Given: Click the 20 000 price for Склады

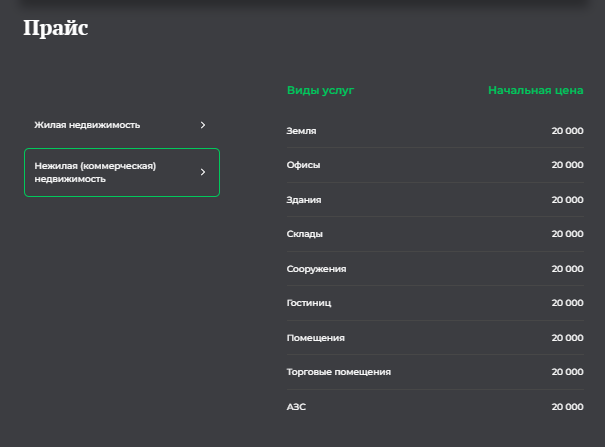Looking at the screenshot, I should click(x=566, y=234).
